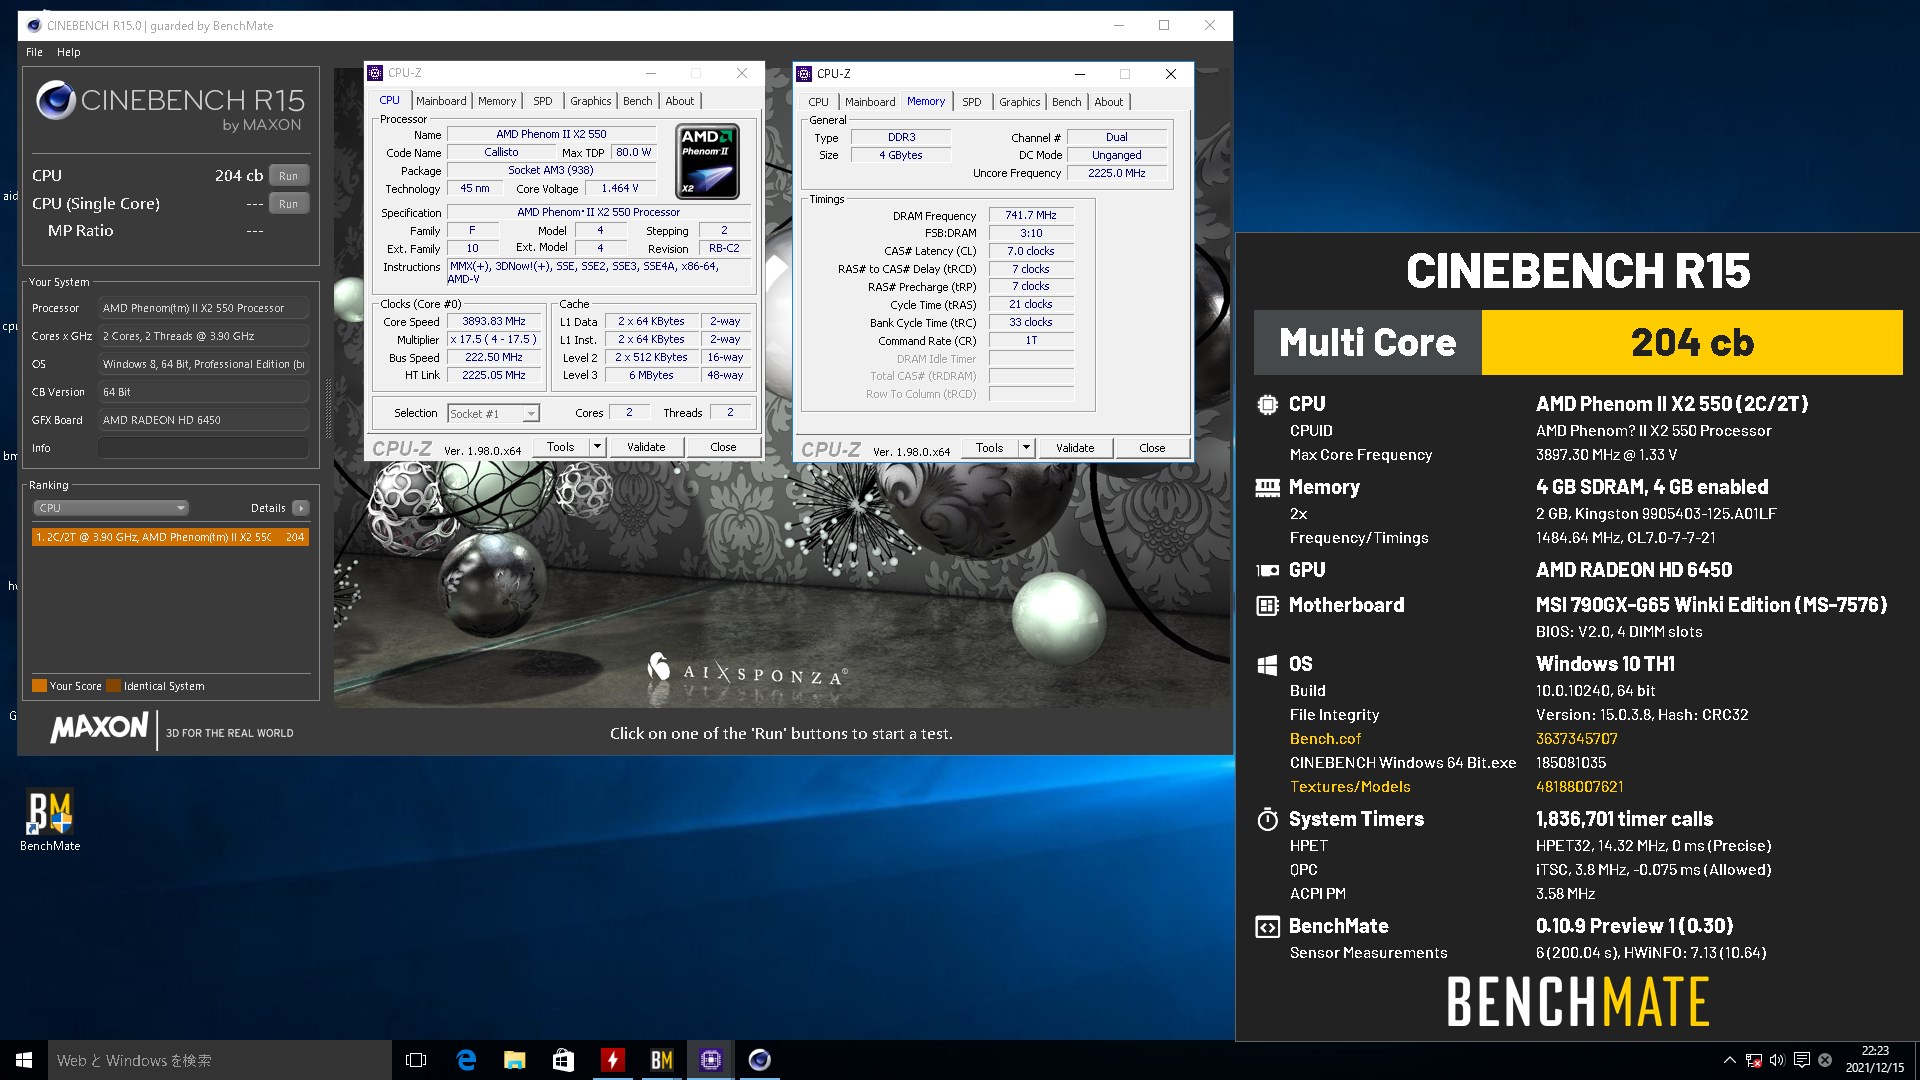Click the Memory icon in BenchMate panel
Screen dimensions: 1920x1080
coord(1267,487)
